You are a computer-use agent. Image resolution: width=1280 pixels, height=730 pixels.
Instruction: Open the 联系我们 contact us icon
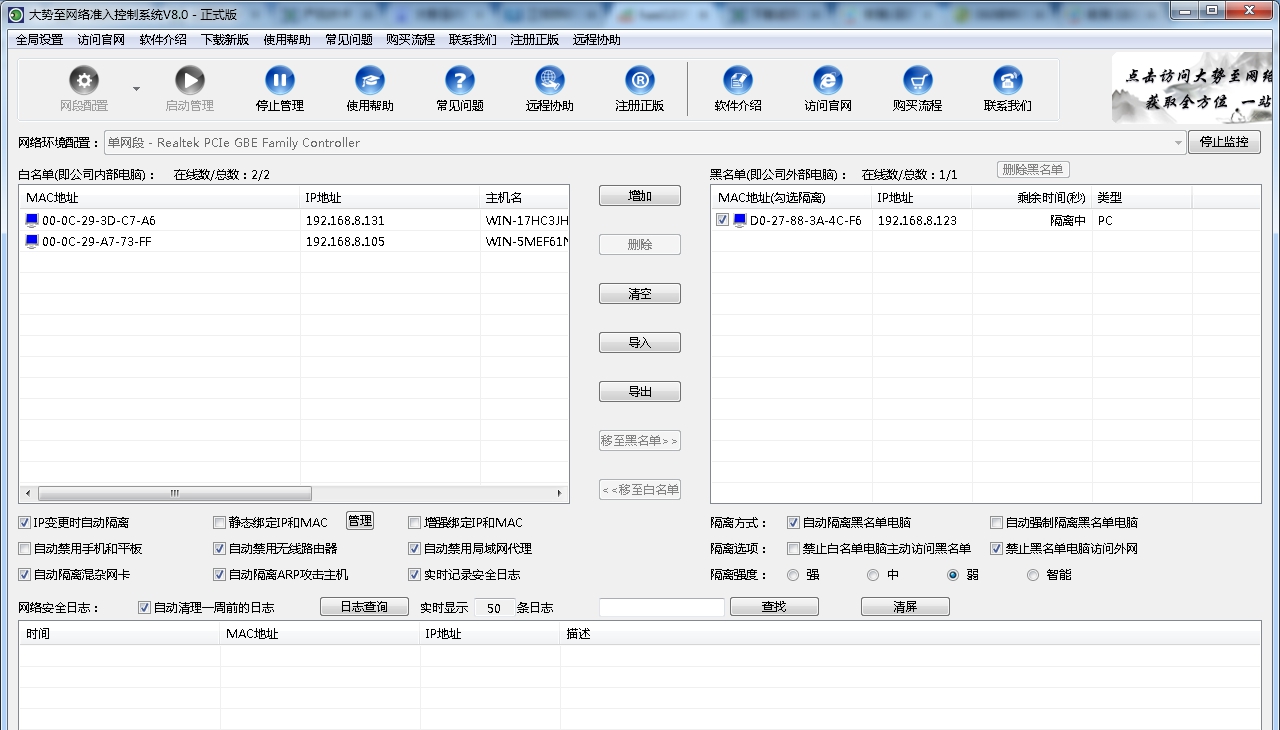point(1006,80)
